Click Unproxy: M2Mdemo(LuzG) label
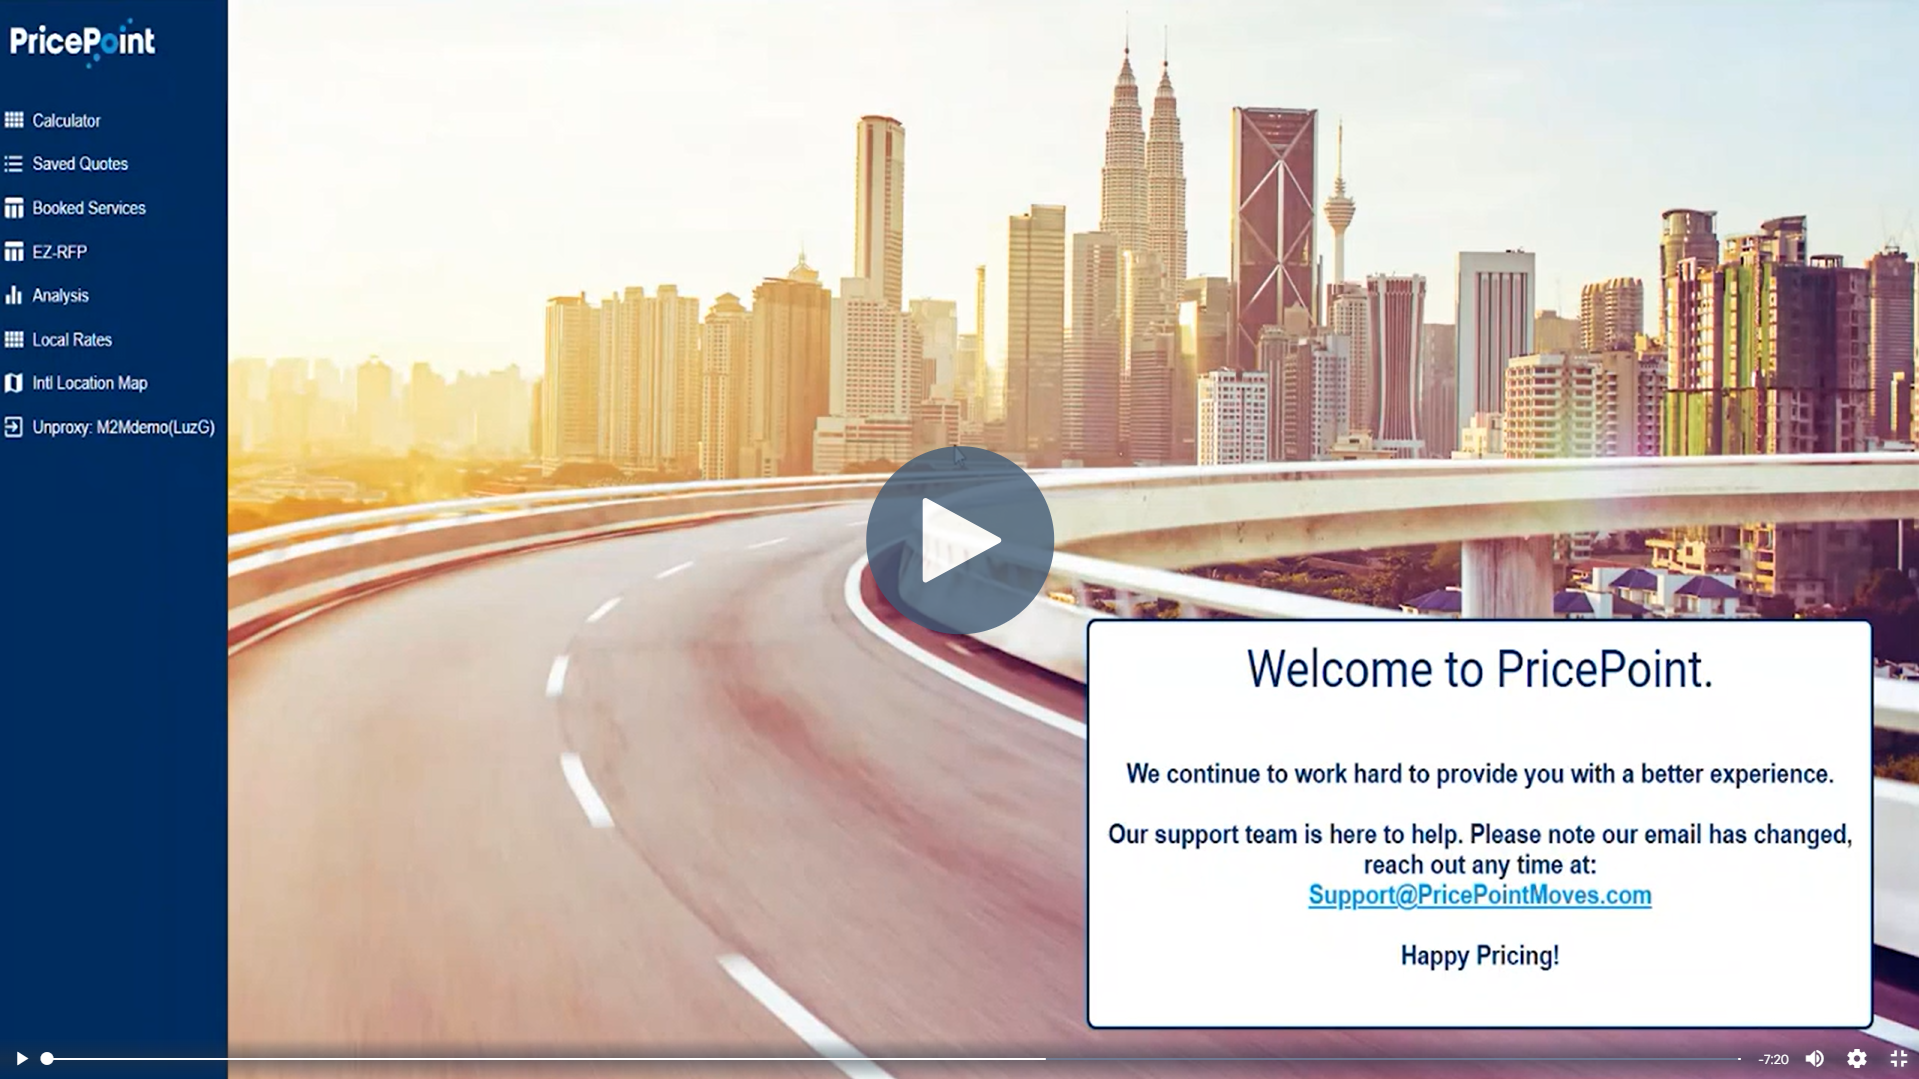This screenshot has width=1919, height=1079. 124,427
